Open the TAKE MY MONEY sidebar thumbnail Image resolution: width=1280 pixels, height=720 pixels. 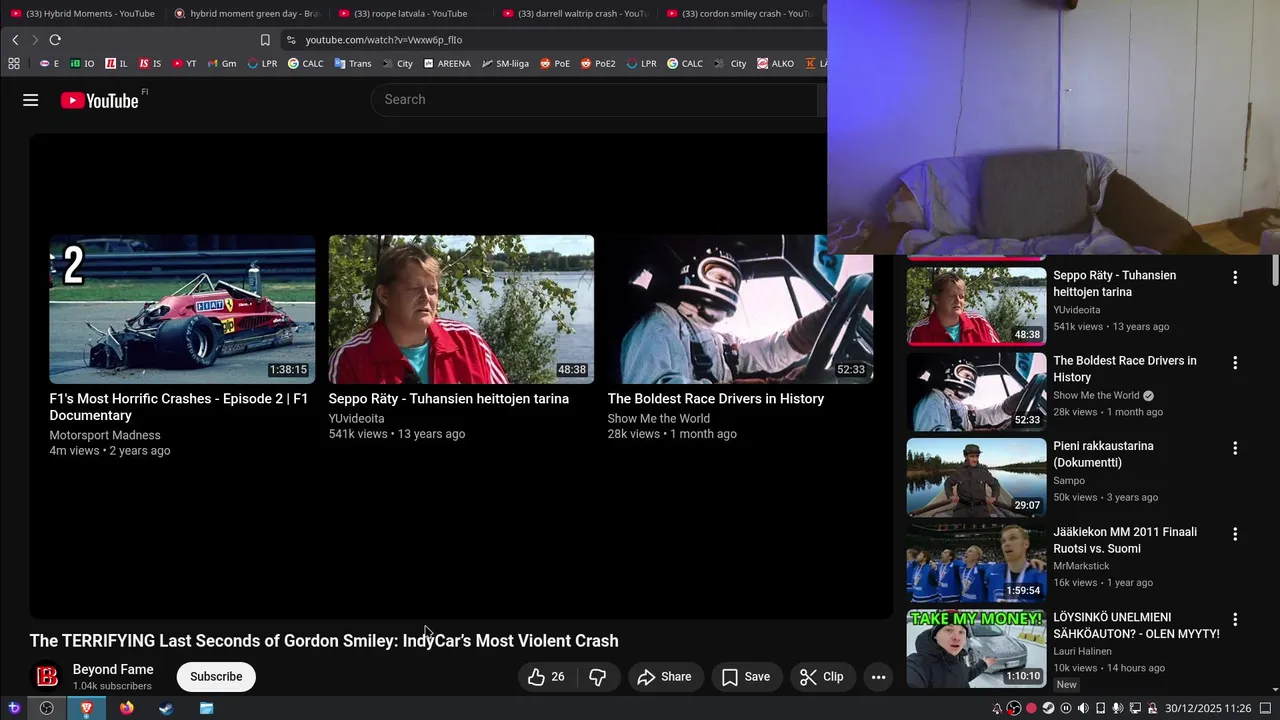(x=977, y=648)
